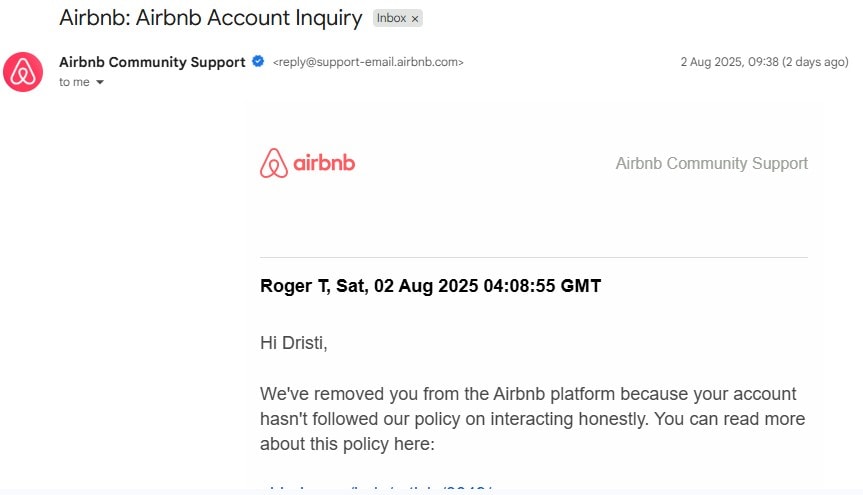863x495 pixels.
Task: Click the sender name Airbnb Community Support
Action: [152, 62]
